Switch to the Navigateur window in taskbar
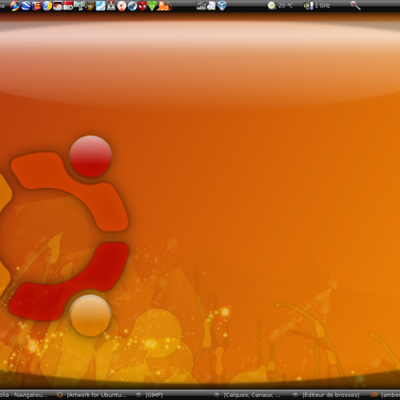 click(23, 395)
